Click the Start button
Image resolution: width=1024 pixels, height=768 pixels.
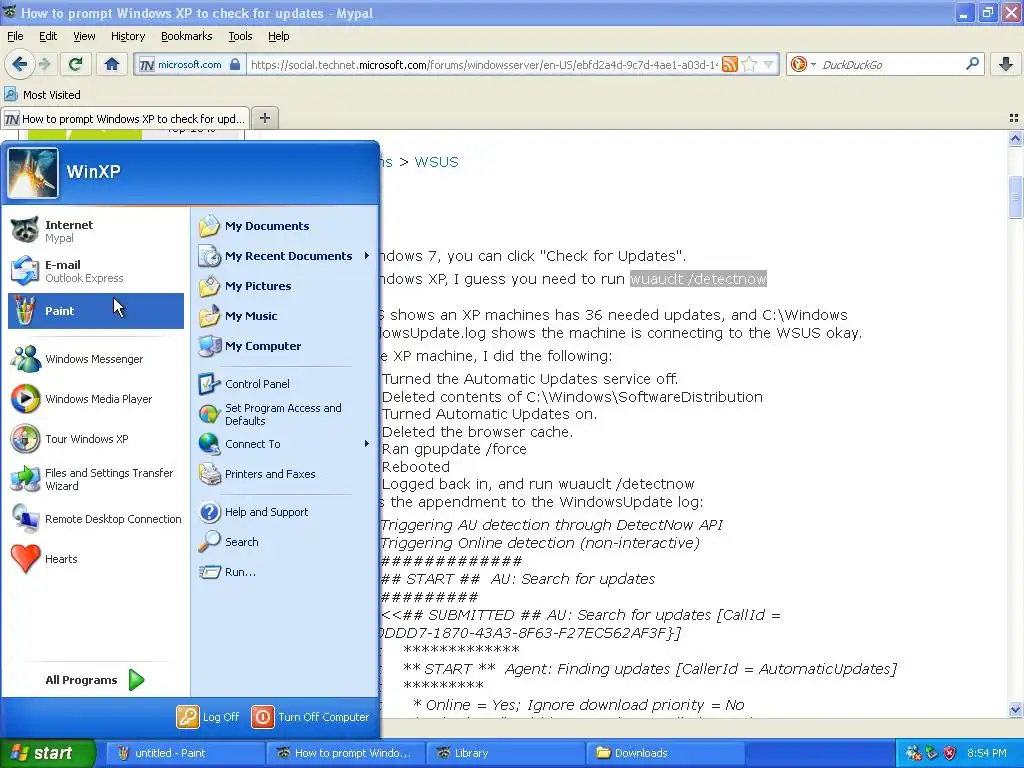pos(47,753)
